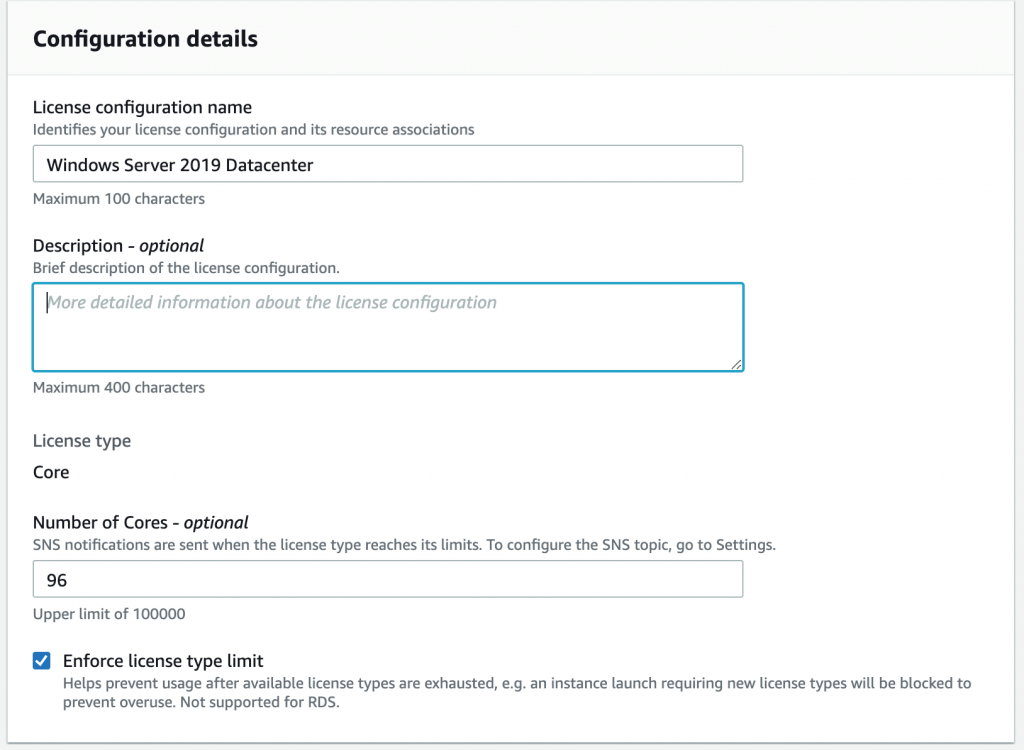Click the value 96 in the cores field
The height and width of the screenshot is (750, 1024).
(51, 578)
